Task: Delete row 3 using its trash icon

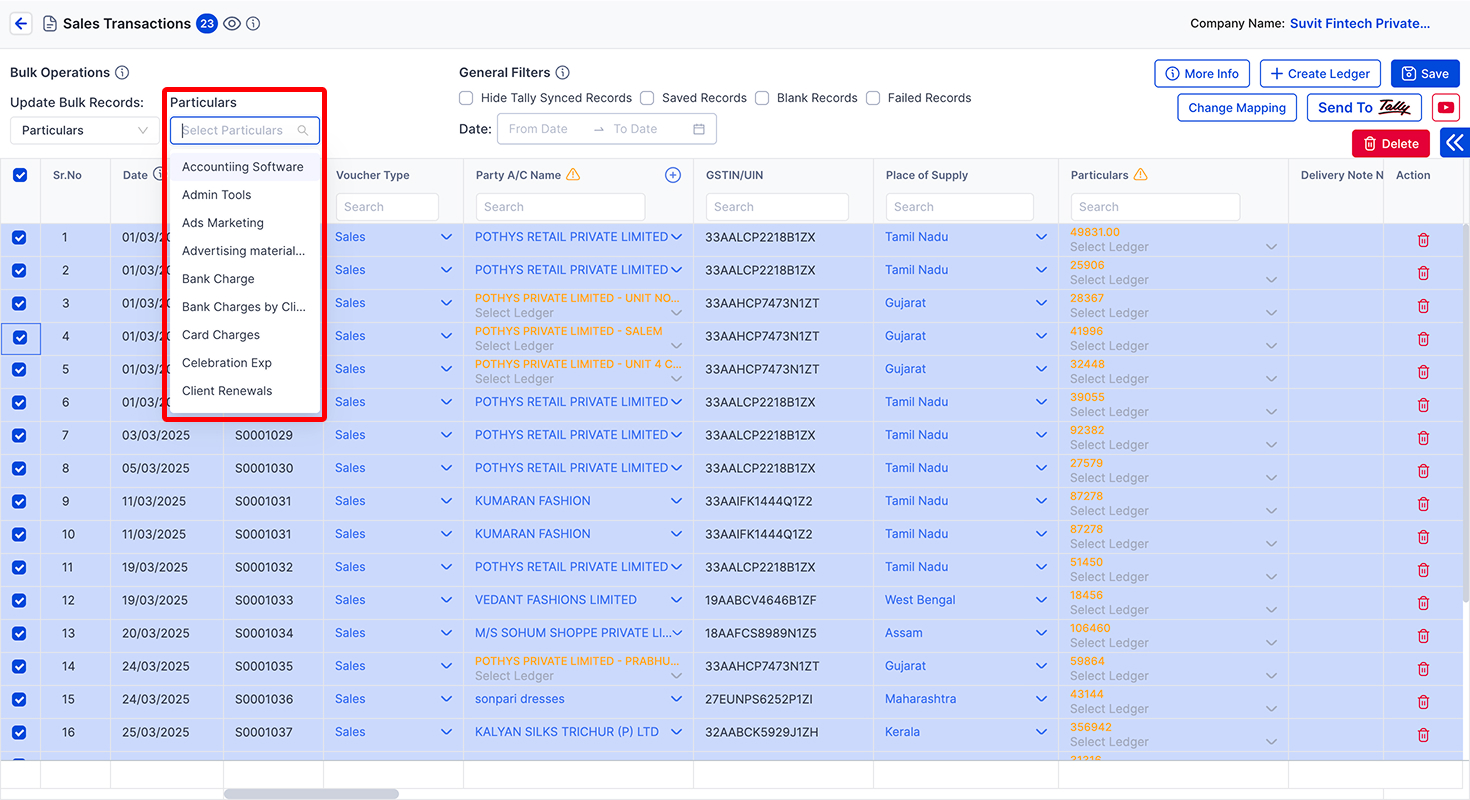Action: [1423, 306]
